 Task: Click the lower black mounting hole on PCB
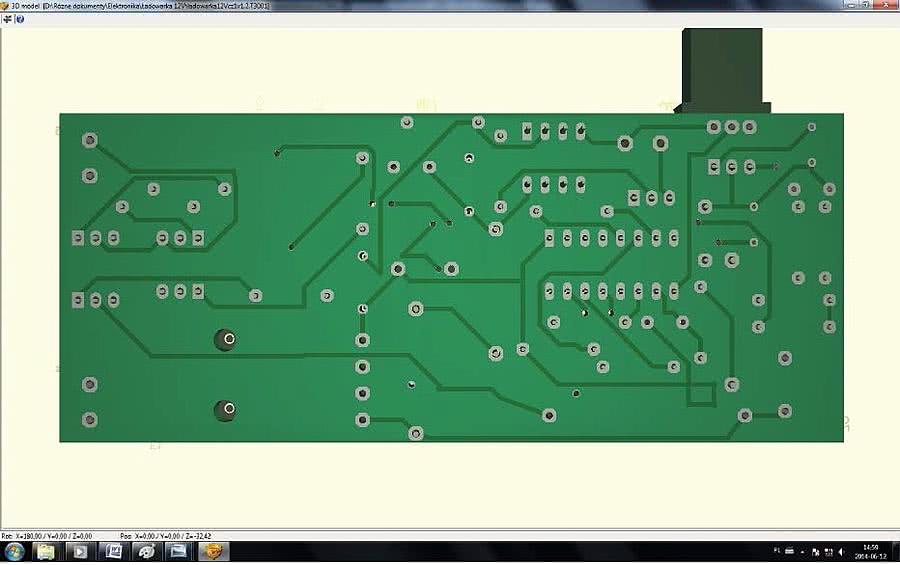pos(225,409)
